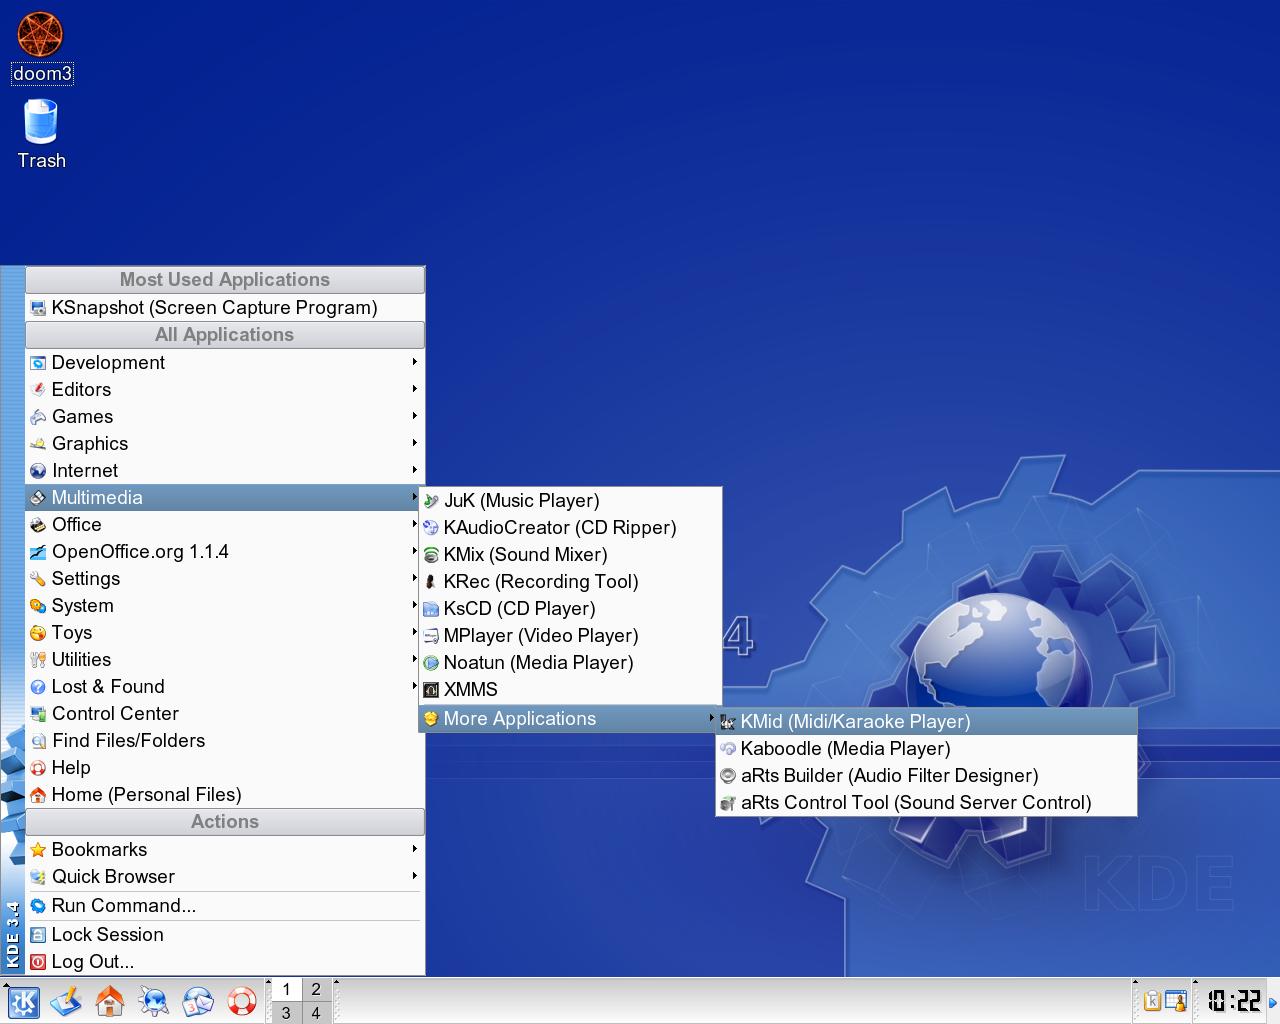Viewport: 1280px width, 1024px height.
Task: Open Help from the K menu
Action: coord(225,768)
